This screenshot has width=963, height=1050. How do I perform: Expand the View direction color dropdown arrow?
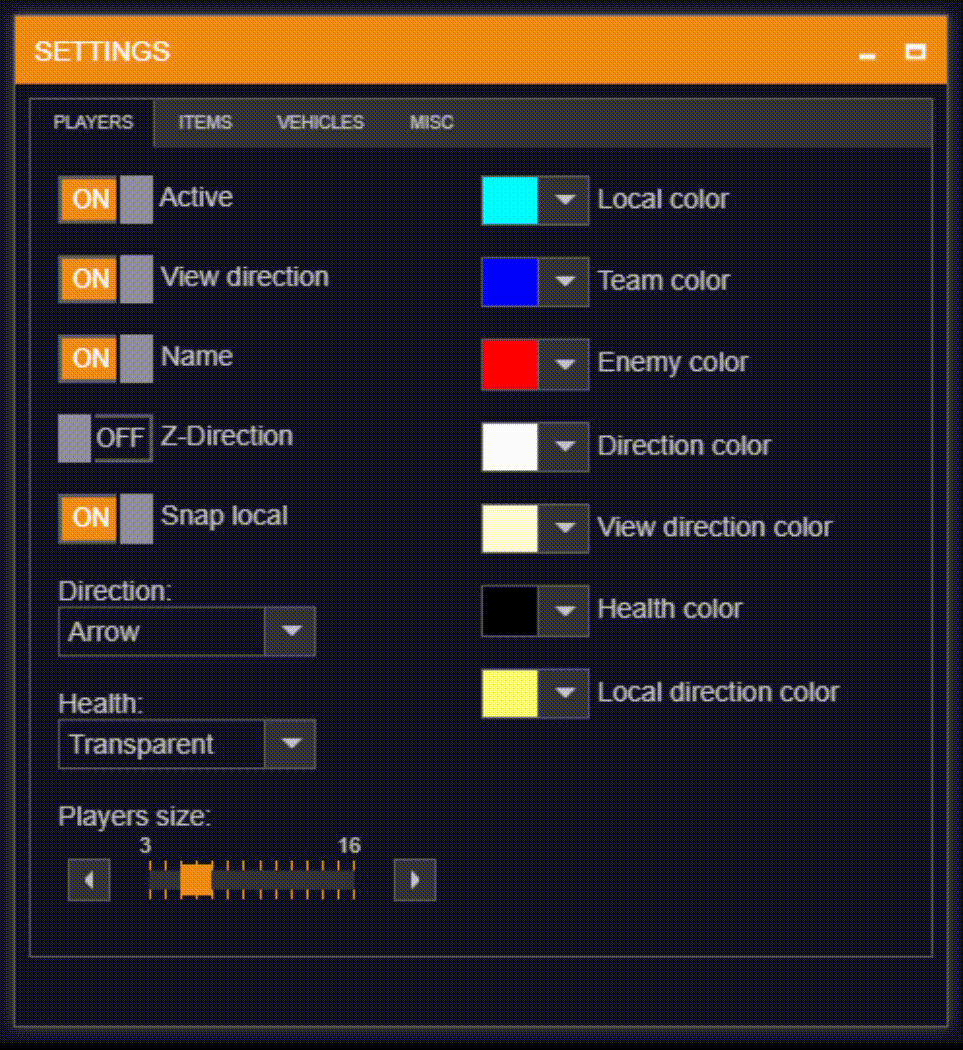(564, 528)
